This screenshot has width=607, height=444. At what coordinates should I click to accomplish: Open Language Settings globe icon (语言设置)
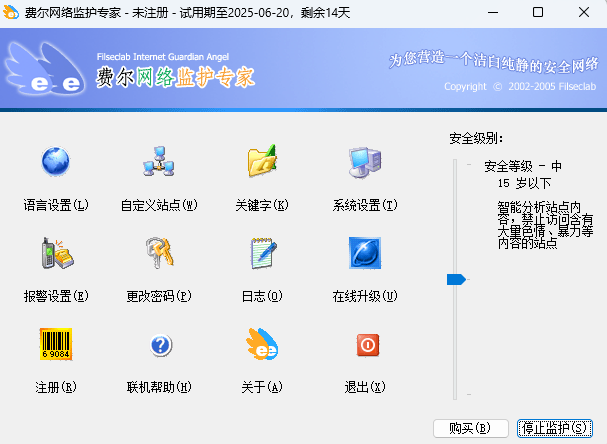point(56,162)
